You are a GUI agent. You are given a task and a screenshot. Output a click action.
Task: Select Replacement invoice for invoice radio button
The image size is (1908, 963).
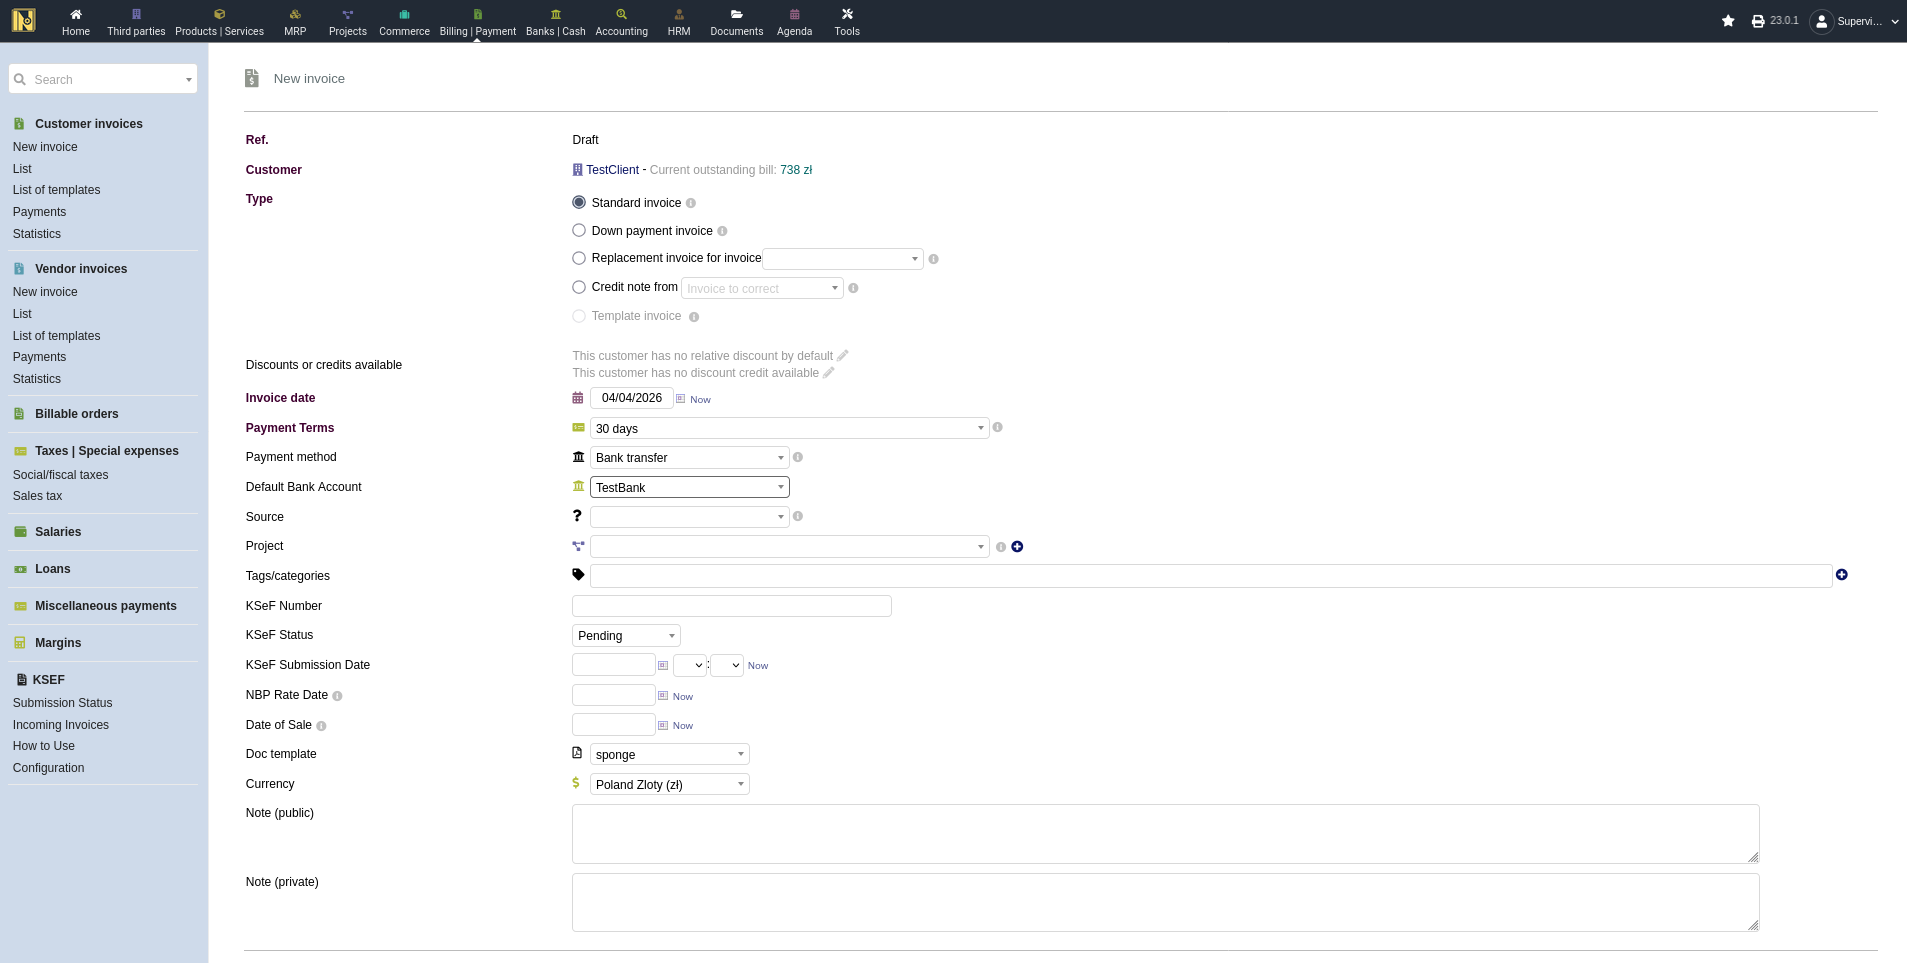tap(579, 258)
